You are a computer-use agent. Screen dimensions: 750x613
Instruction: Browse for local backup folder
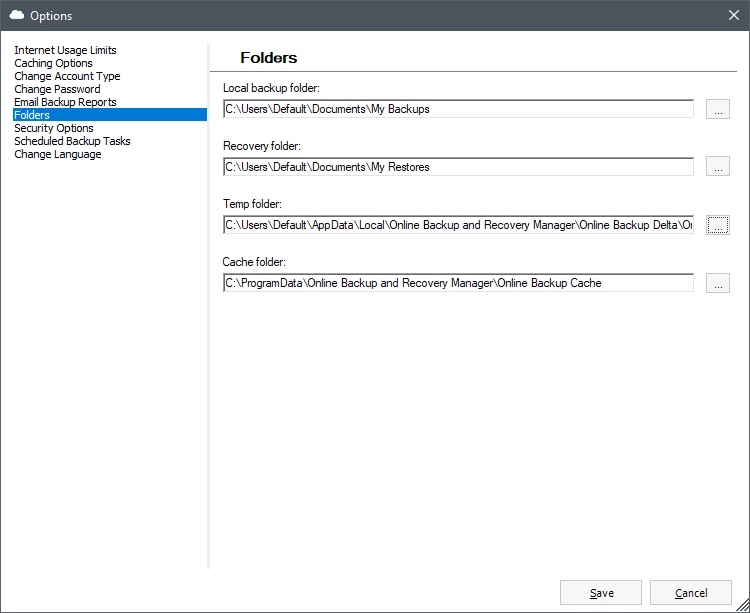click(x=717, y=109)
